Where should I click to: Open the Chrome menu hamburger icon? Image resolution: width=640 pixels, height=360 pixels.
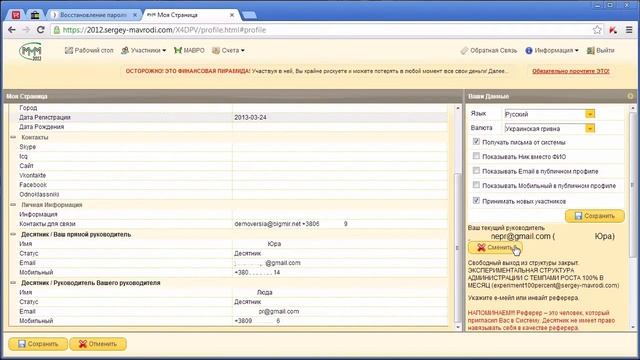point(629,30)
